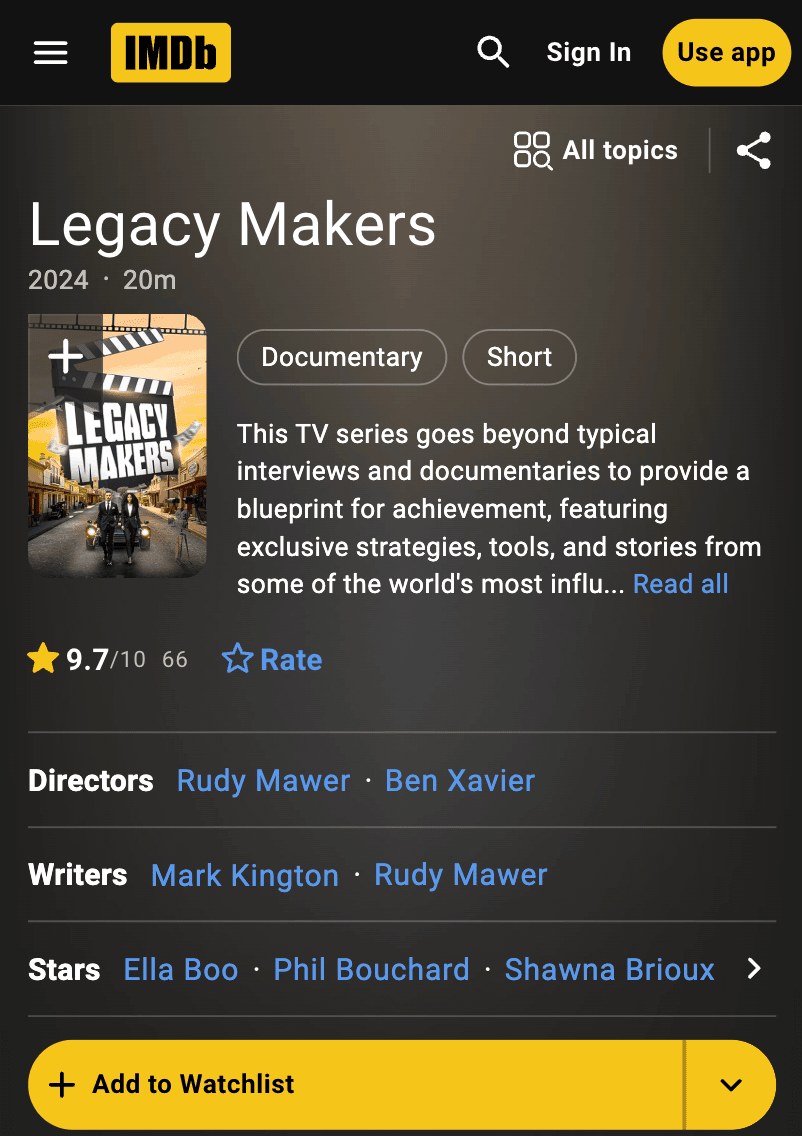Click Sign In
This screenshot has width=802, height=1136.
pyautogui.click(x=588, y=53)
